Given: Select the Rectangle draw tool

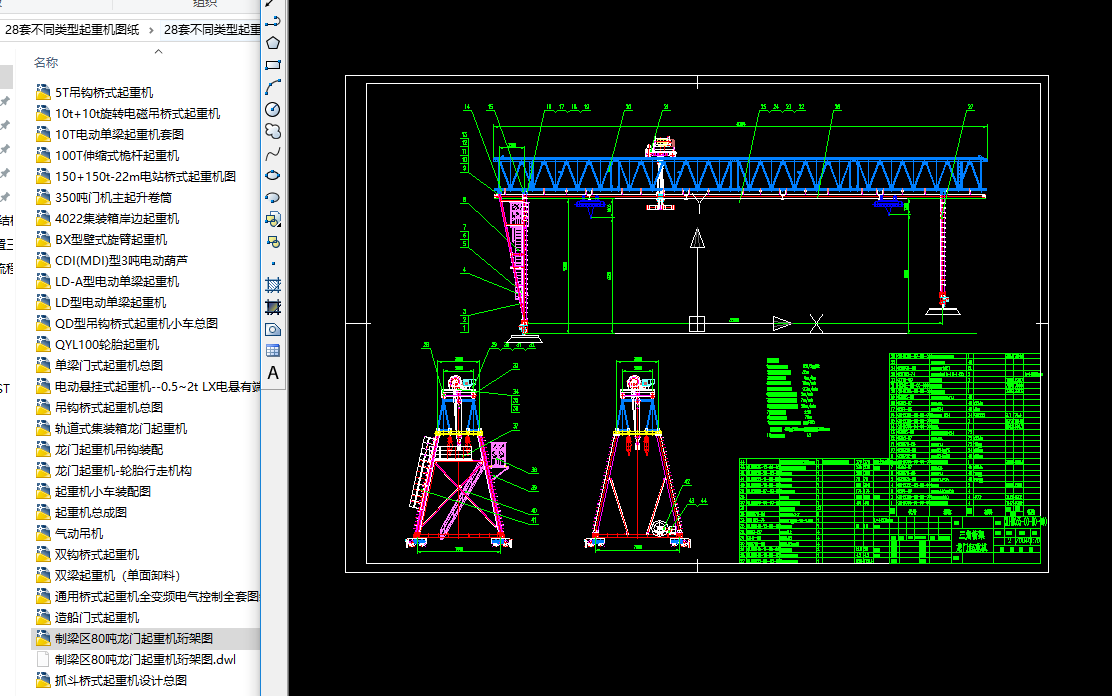Looking at the screenshot, I should (x=272, y=65).
